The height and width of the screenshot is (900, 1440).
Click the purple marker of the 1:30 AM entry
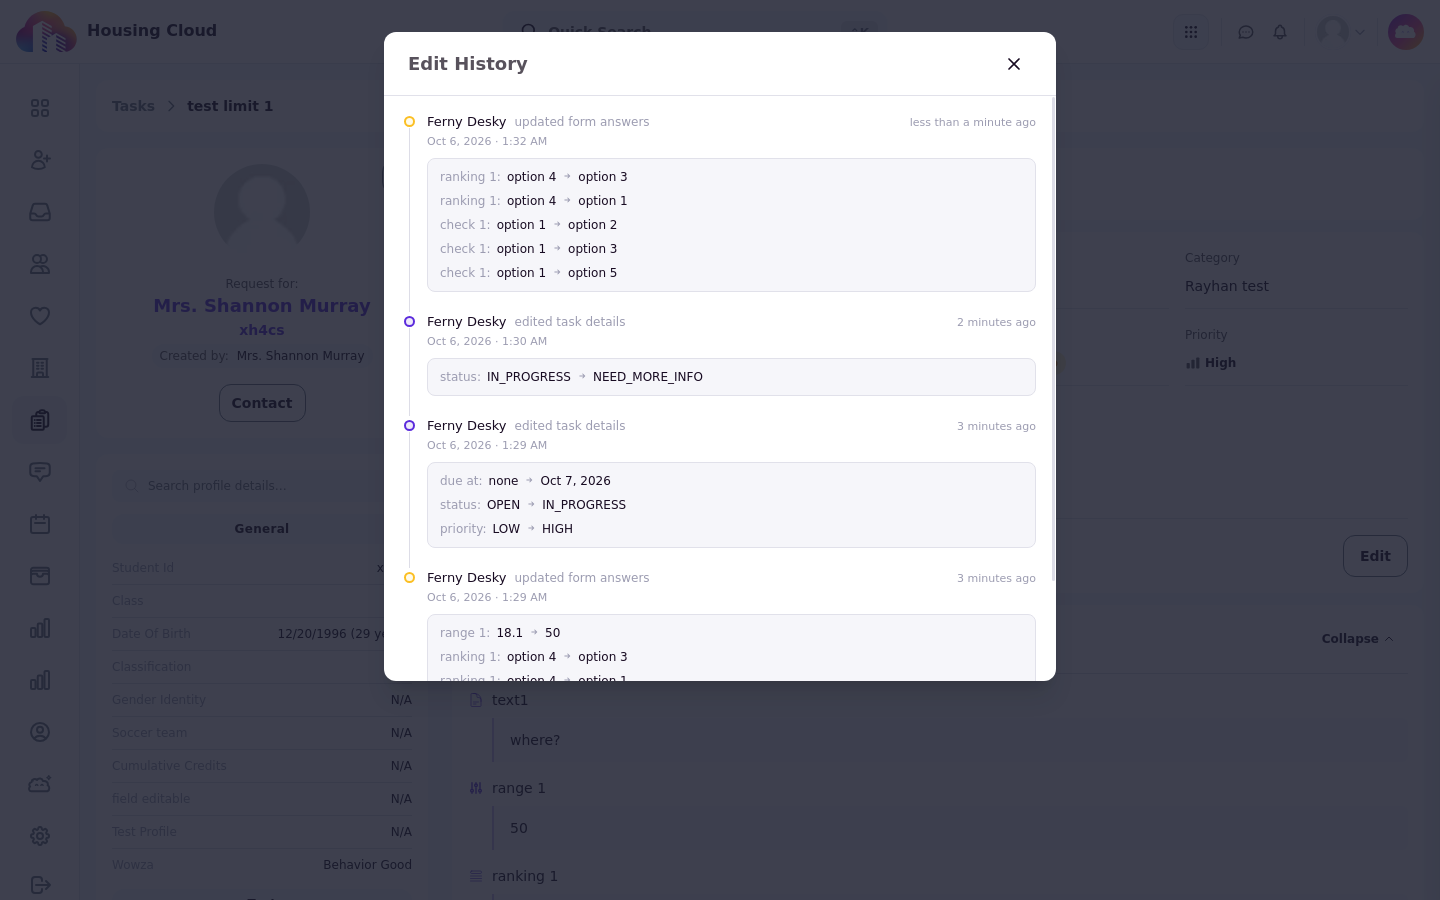click(x=409, y=322)
